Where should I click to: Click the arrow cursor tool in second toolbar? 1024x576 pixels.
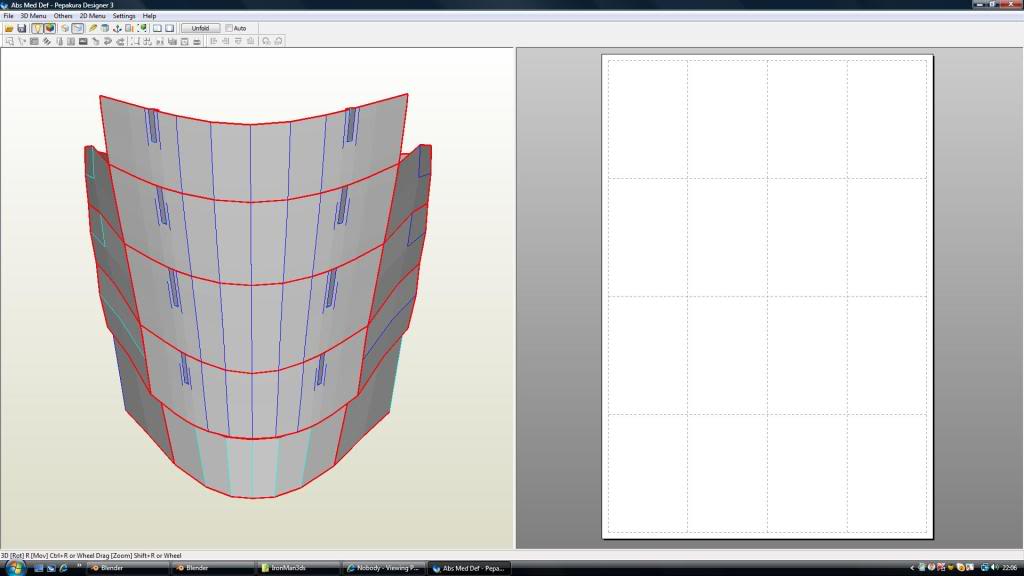pos(22,41)
